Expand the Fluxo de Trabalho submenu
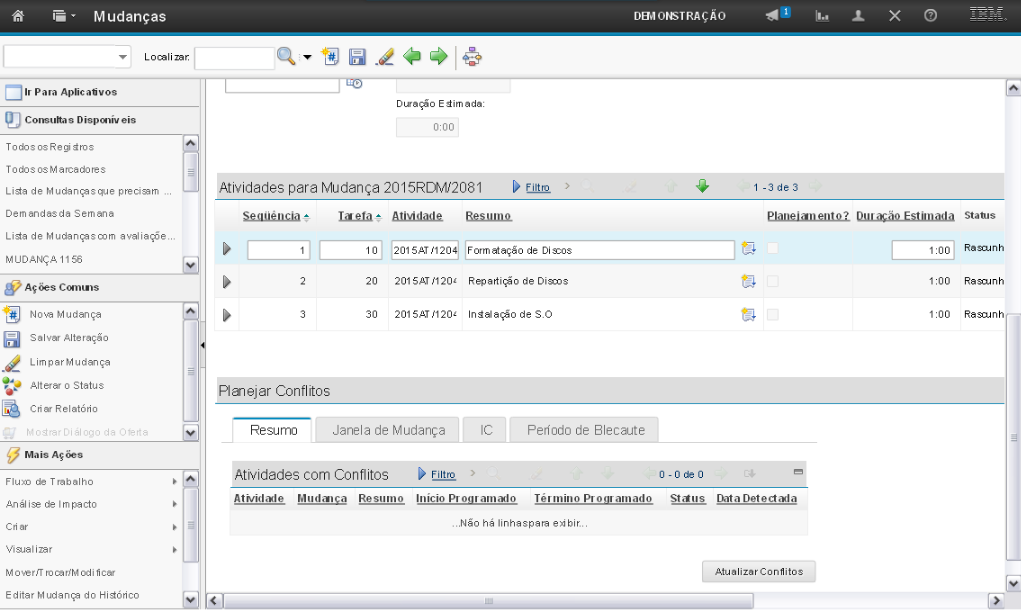Screen dimensions: 1021x610 [174, 482]
